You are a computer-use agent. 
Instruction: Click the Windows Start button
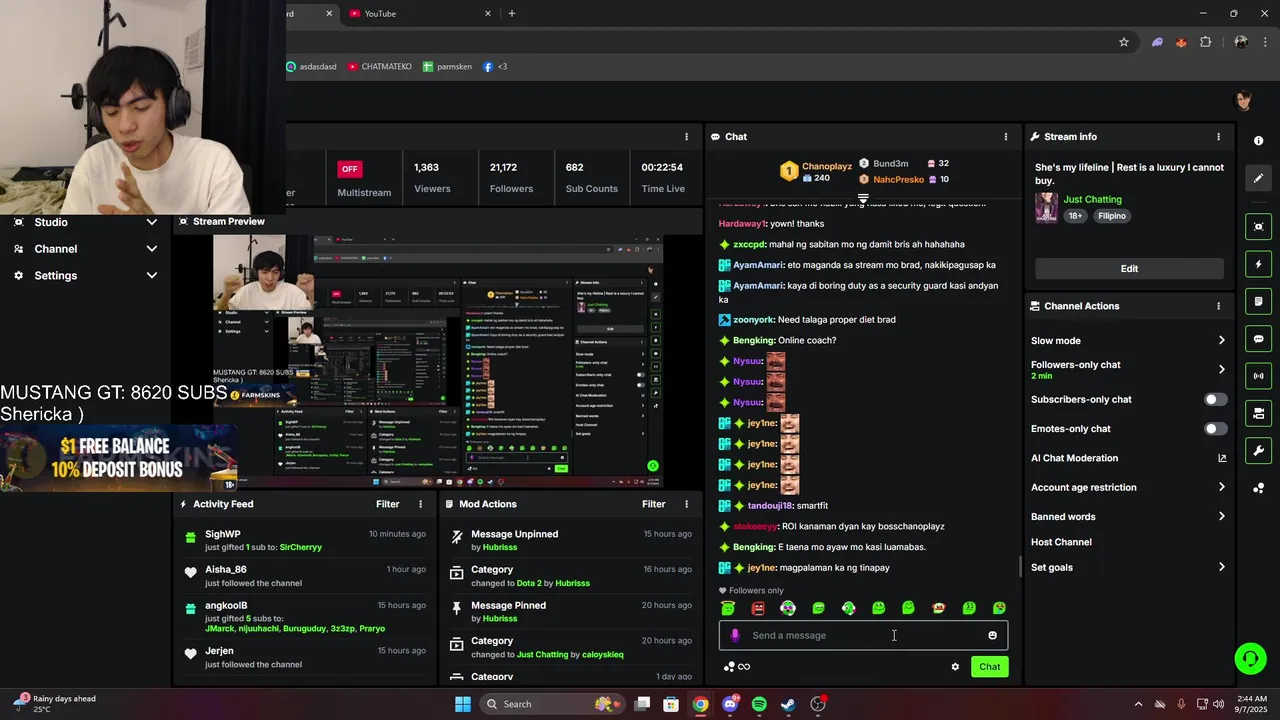(462, 704)
